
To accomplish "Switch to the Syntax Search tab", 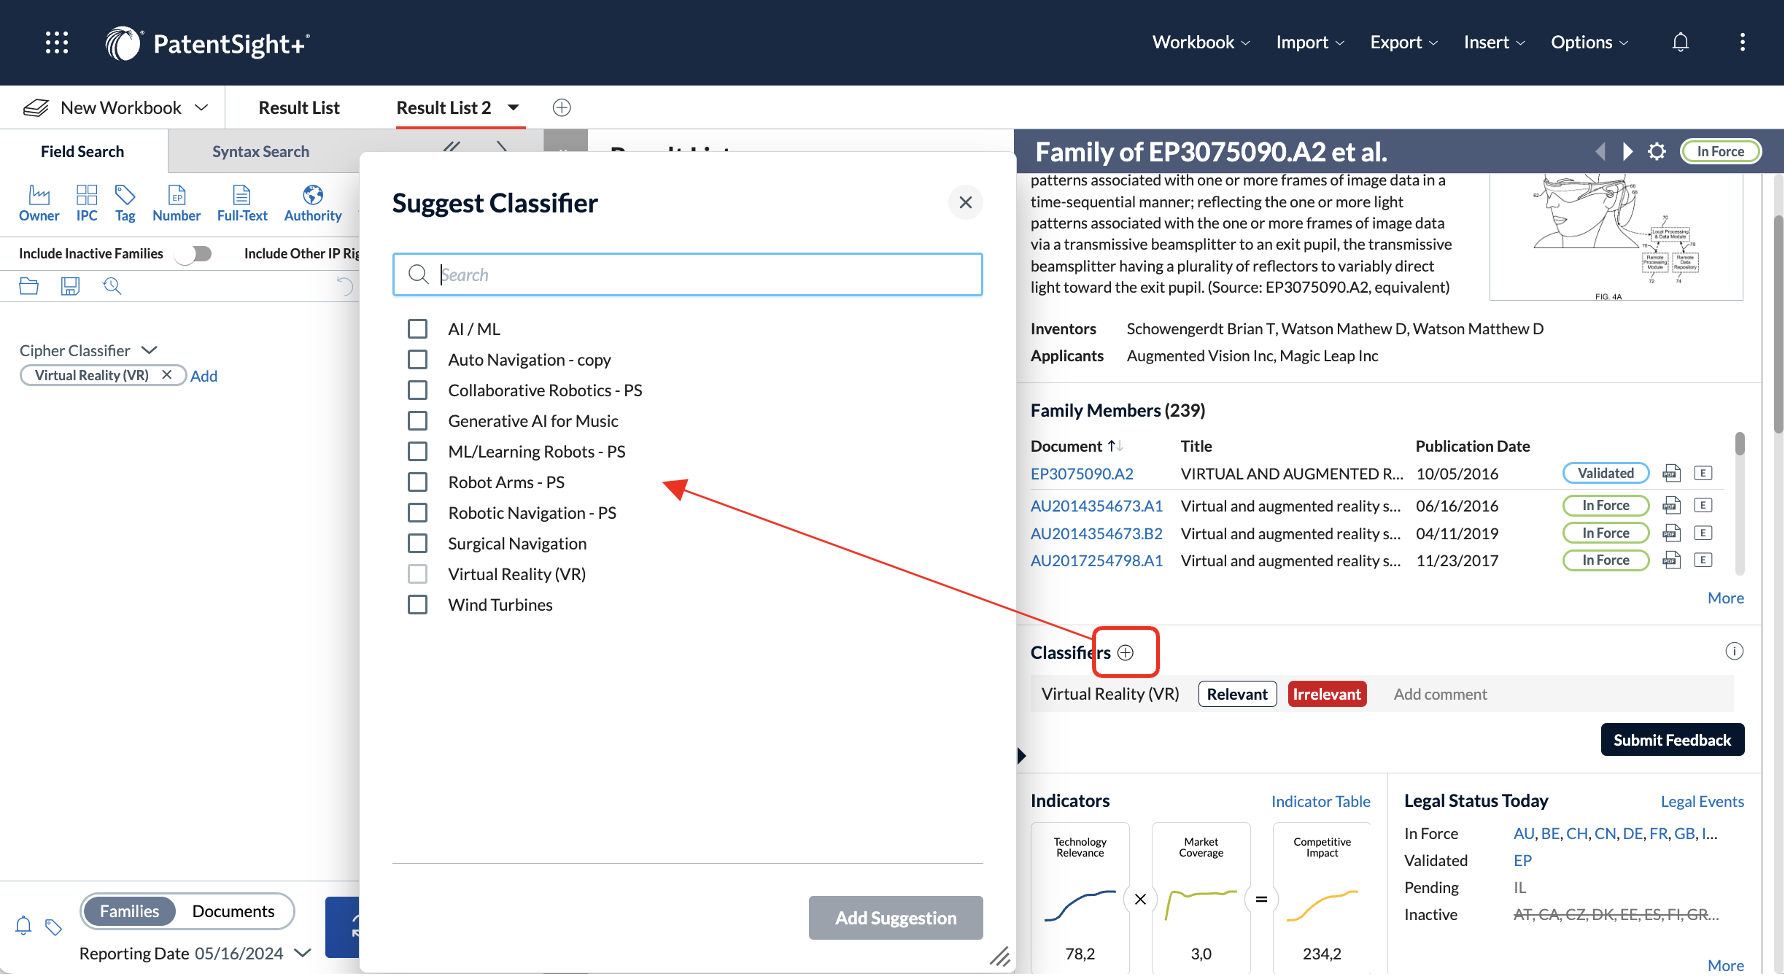I will point(261,151).
